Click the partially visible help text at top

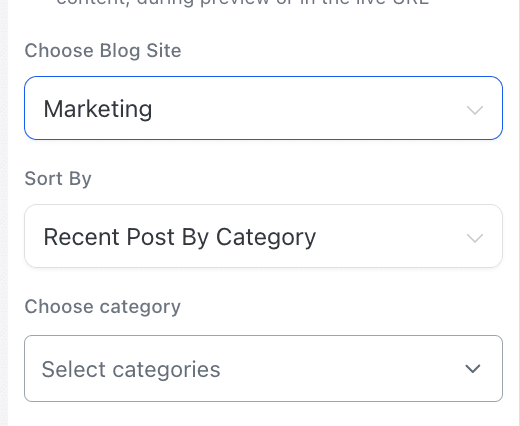point(243,3)
